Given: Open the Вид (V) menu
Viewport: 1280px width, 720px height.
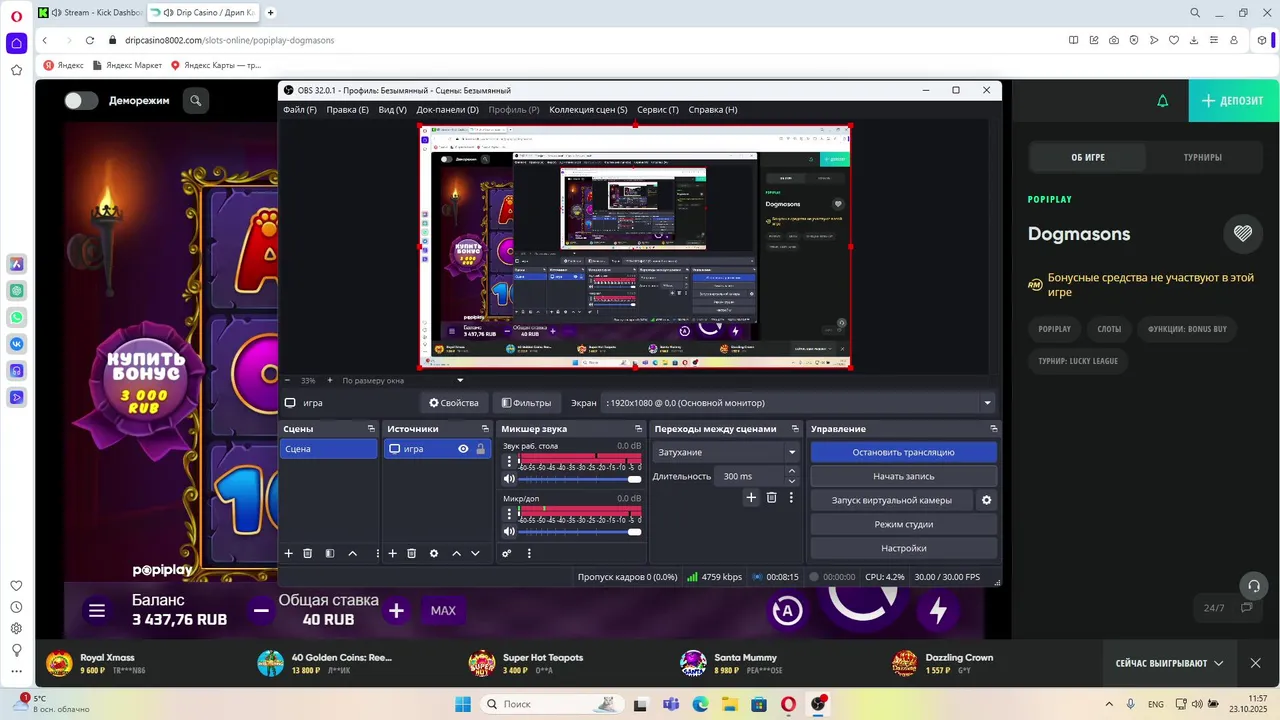Looking at the screenshot, I should (392, 110).
